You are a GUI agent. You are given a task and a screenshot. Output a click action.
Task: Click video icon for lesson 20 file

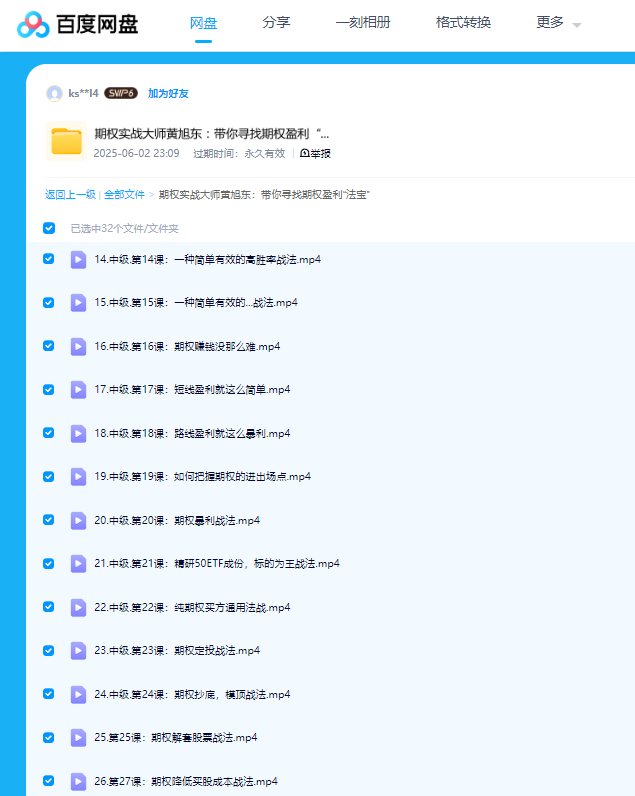(78, 520)
